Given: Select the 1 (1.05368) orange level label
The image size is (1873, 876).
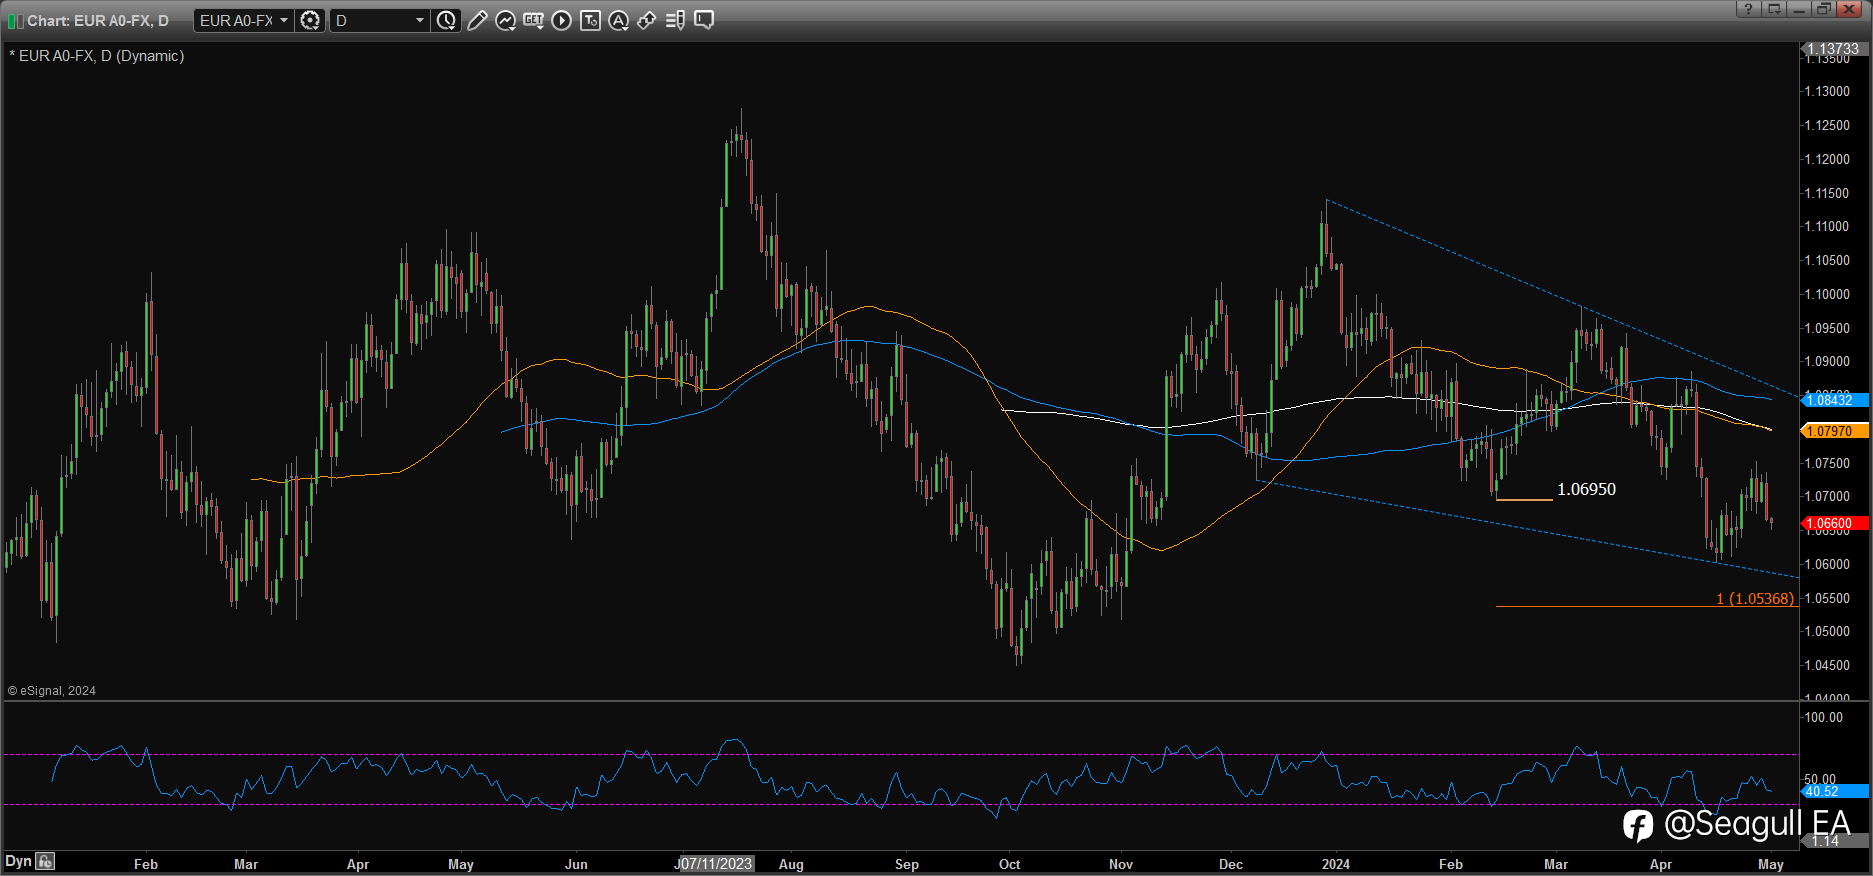Looking at the screenshot, I should (1755, 599).
